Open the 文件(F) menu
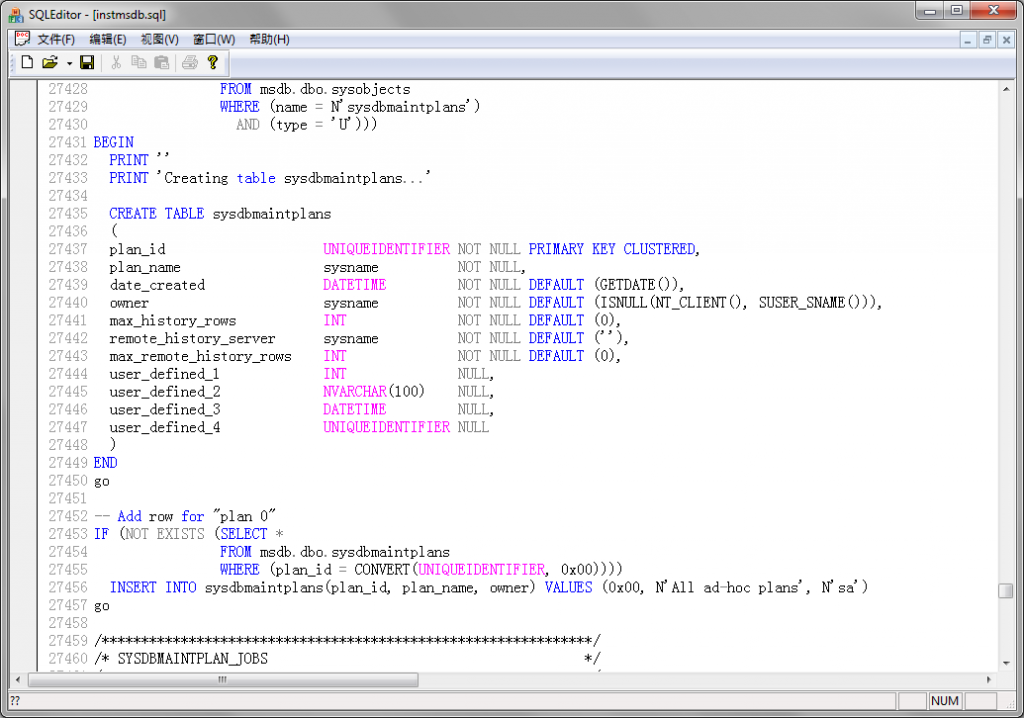The height and width of the screenshot is (718, 1024). coord(56,39)
